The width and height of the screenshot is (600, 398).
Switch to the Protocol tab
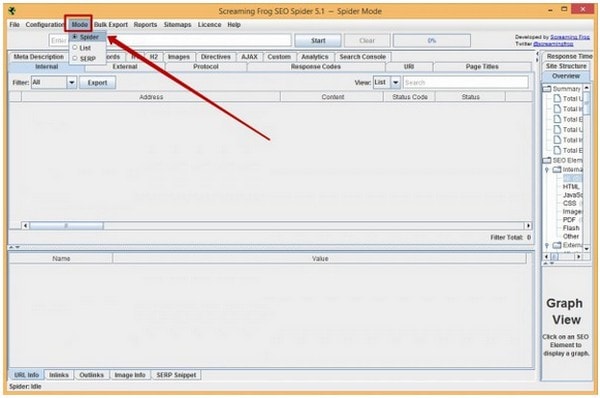[x=206, y=67]
